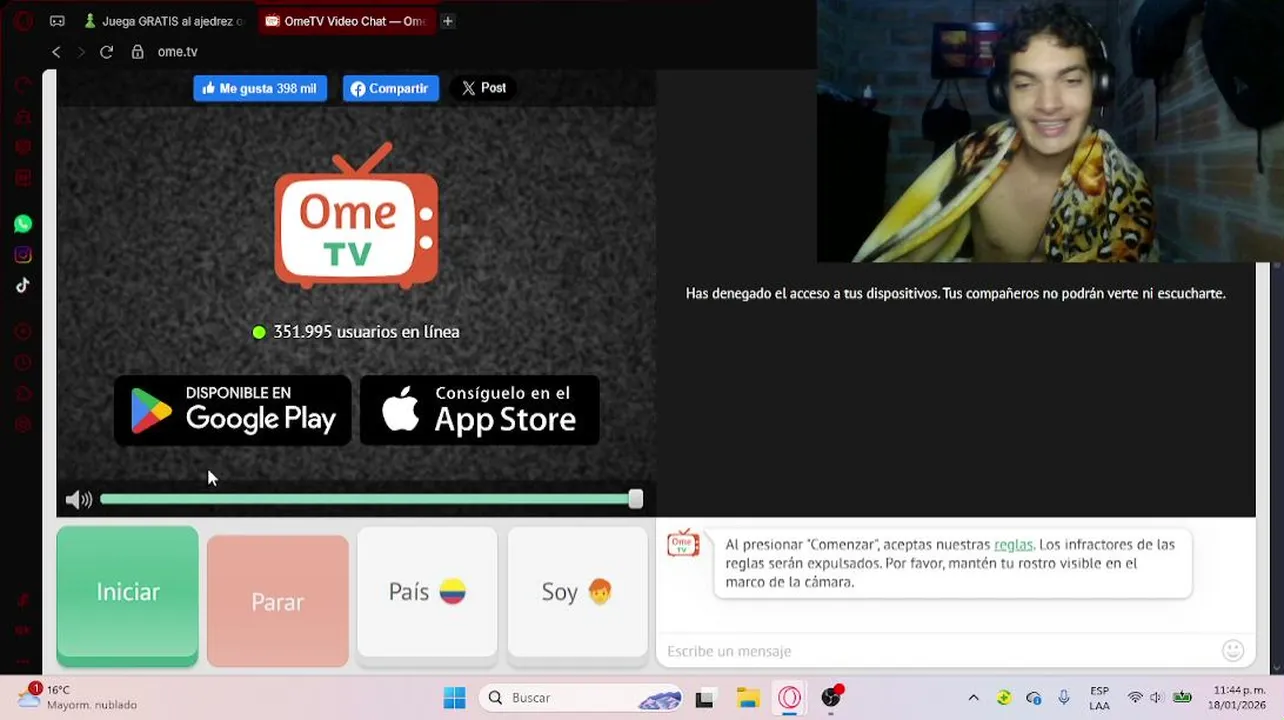This screenshot has height=720, width=1284.
Task: Open the emoji picker in chat
Action: click(x=1233, y=651)
